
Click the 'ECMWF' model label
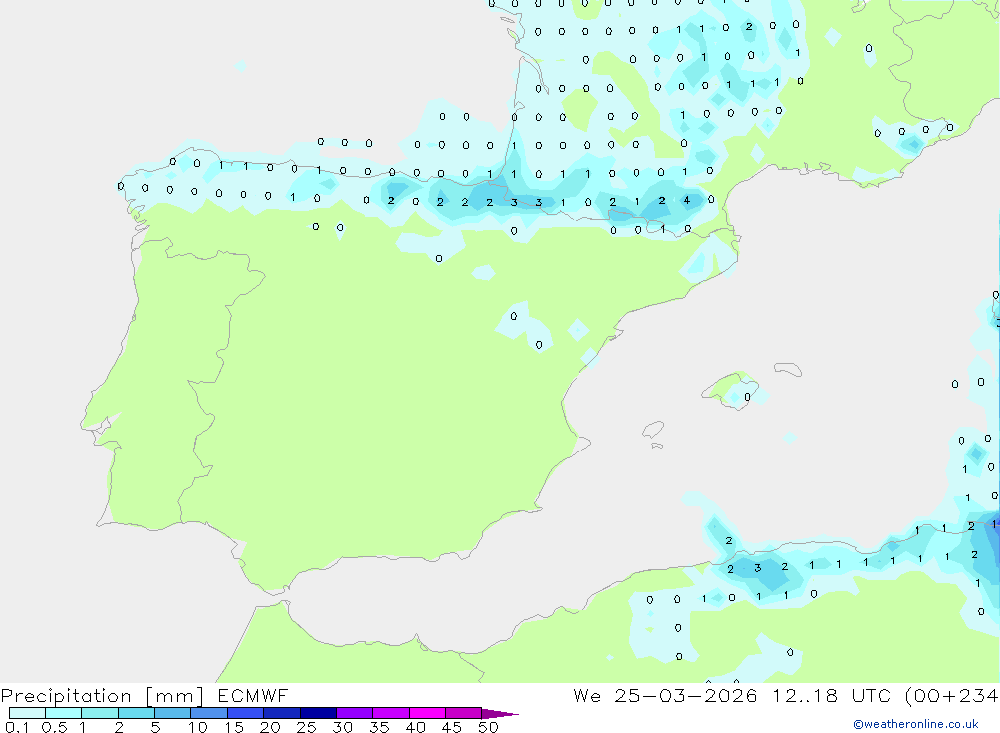[x=253, y=695]
